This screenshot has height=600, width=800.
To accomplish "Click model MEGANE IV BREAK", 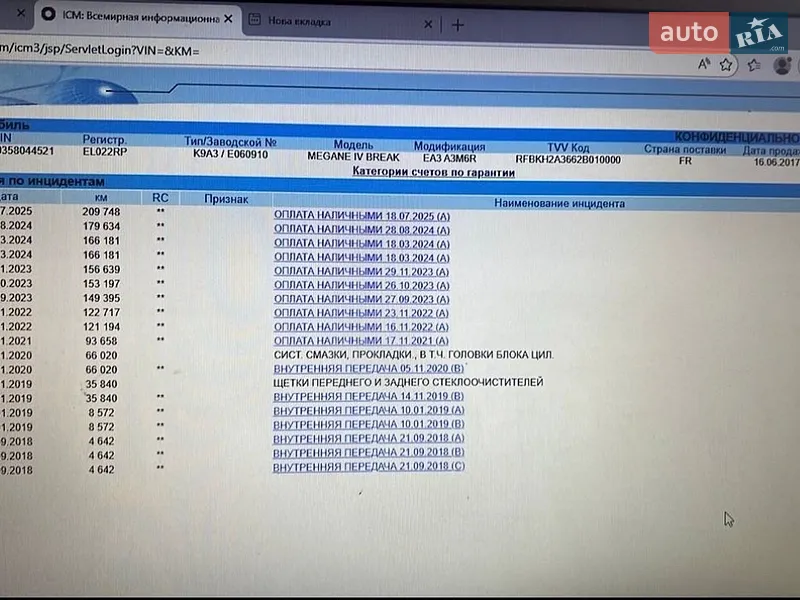I will (353, 157).
